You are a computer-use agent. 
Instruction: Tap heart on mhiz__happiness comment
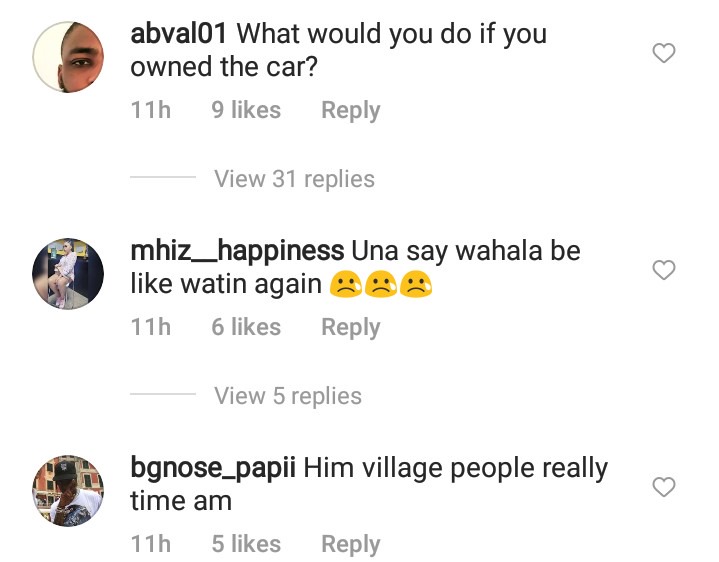pyautogui.click(x=664, y=270)
